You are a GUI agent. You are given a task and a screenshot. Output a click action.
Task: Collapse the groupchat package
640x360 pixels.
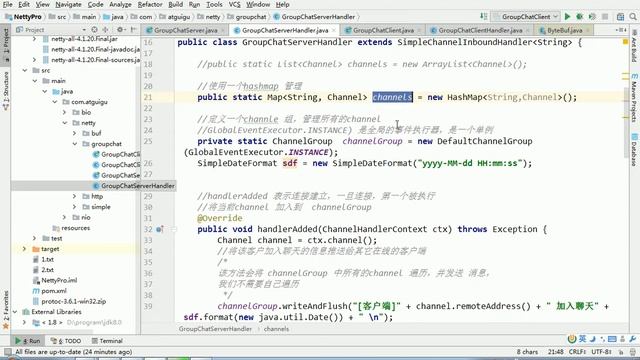75,144
